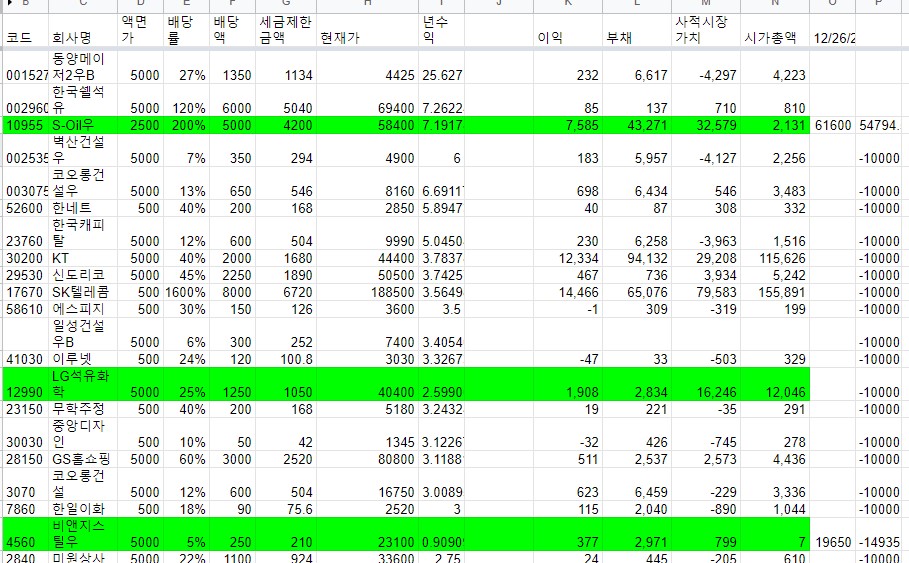This screenshot has height=563, width=909.
Task: Click the 75.6 tax-limited amount cell
Action: click(286, 509)
